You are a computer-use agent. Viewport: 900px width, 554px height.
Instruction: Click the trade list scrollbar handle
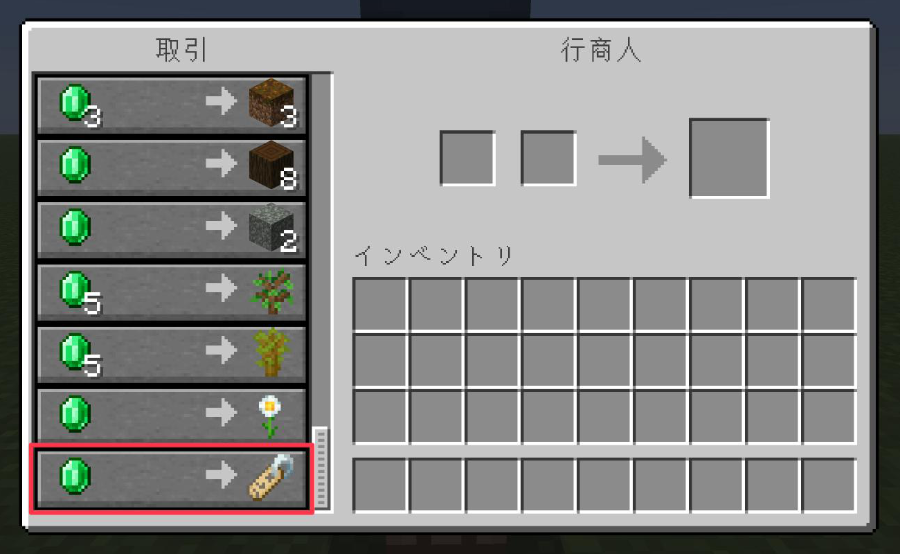321,467
